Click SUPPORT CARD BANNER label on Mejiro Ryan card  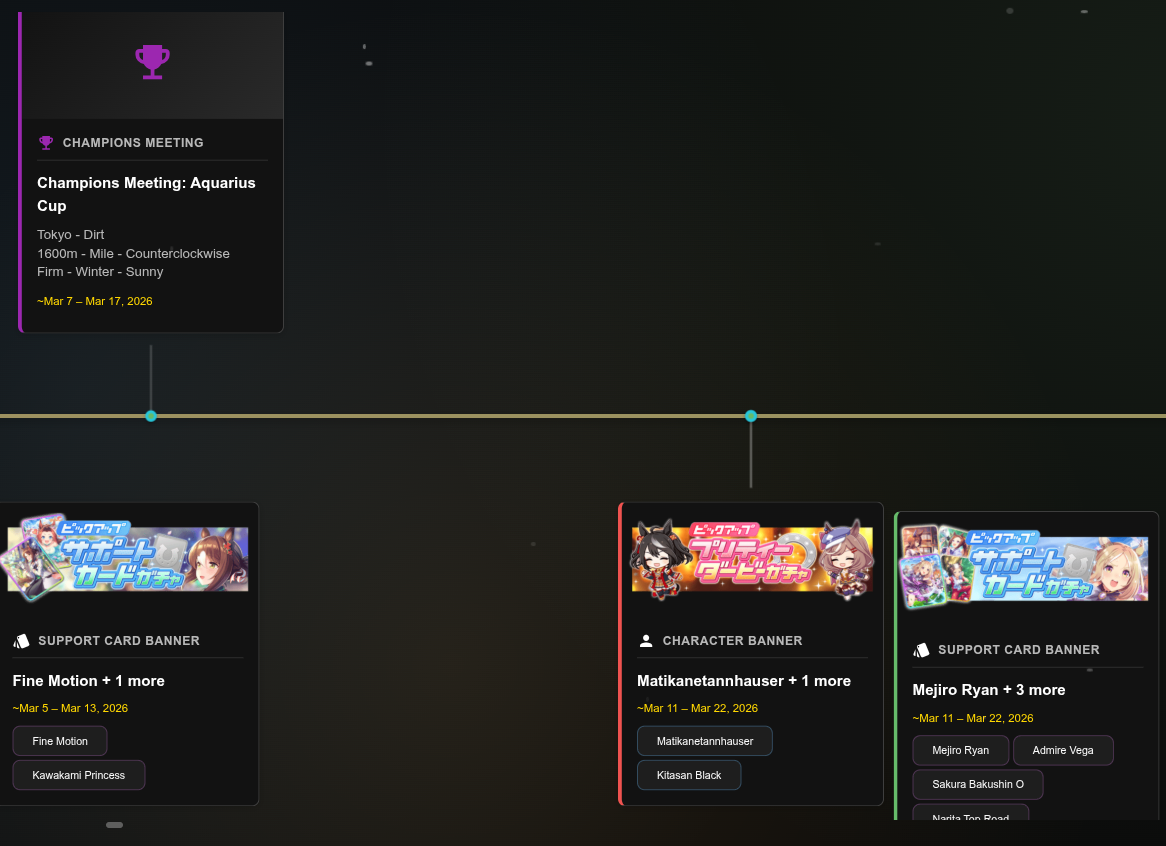click(1019, 650)
